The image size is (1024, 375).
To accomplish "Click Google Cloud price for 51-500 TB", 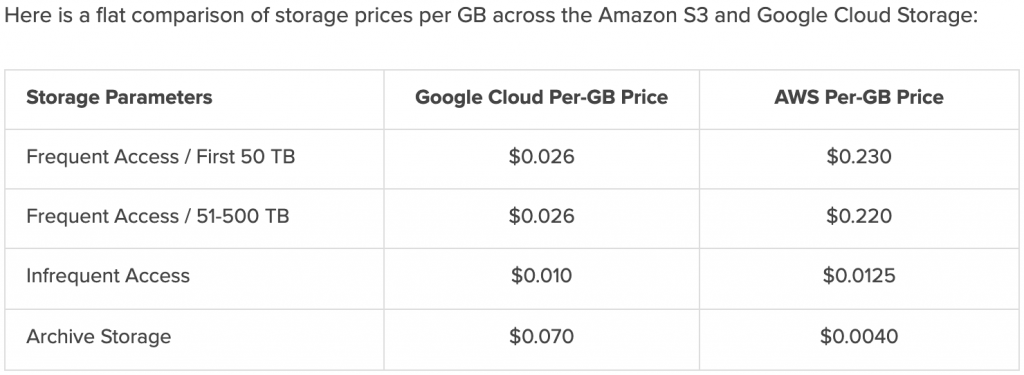I will [541, 216].
